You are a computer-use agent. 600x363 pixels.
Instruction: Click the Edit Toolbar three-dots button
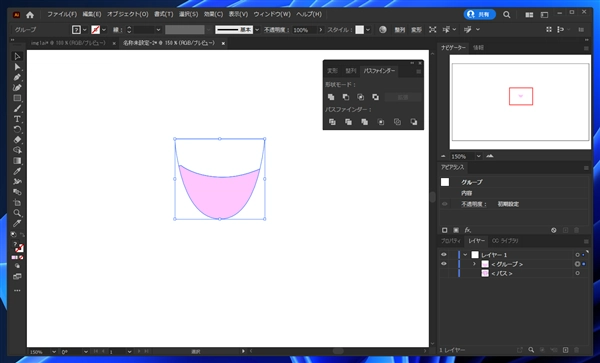(17, 291)
